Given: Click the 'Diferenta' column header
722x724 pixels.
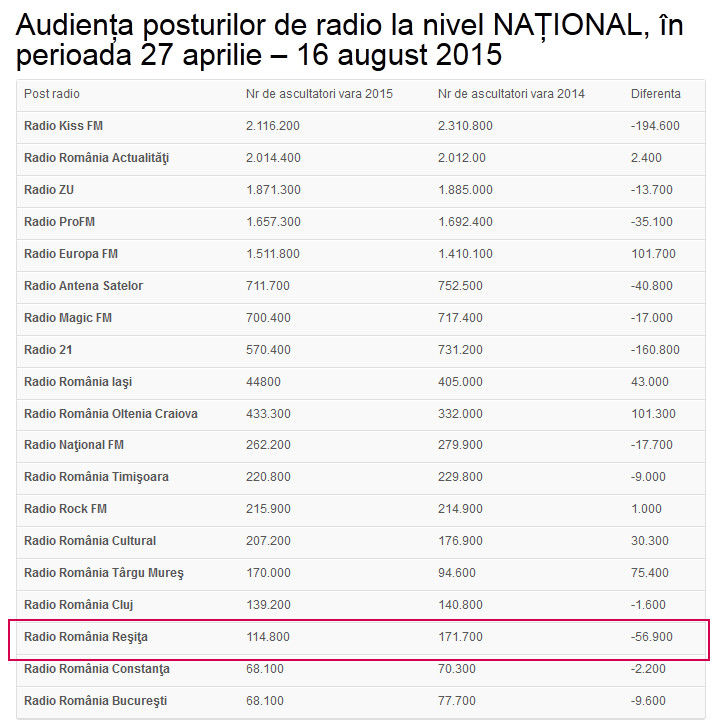Looking at the screenshot, I should click(x=655, y=94).
